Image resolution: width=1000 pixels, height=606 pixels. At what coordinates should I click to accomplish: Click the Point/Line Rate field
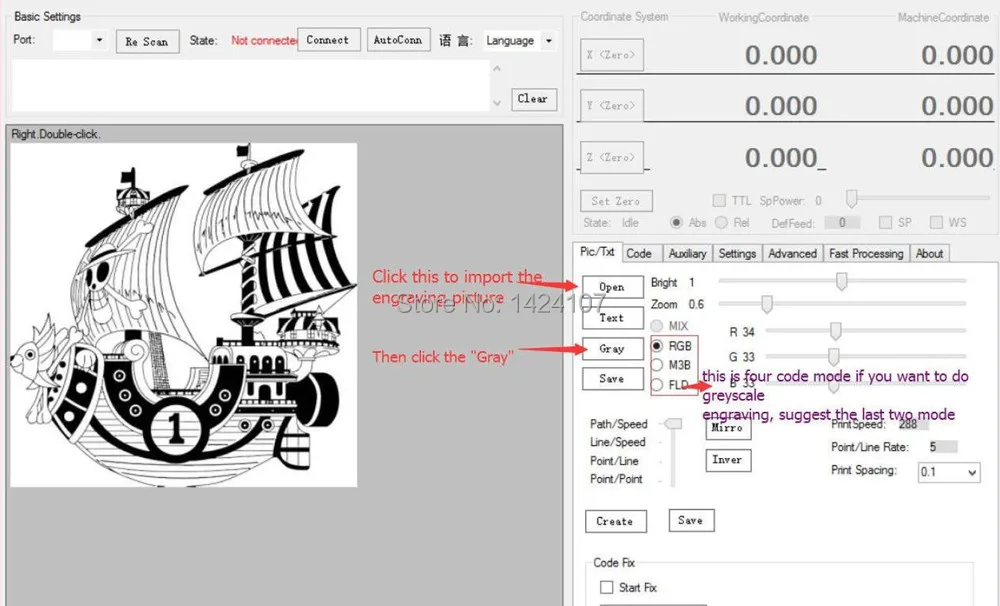(941, 447)
